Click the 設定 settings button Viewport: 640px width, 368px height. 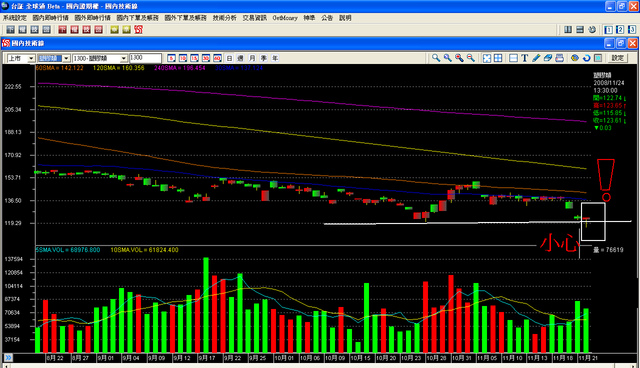(x=618, y=58)
